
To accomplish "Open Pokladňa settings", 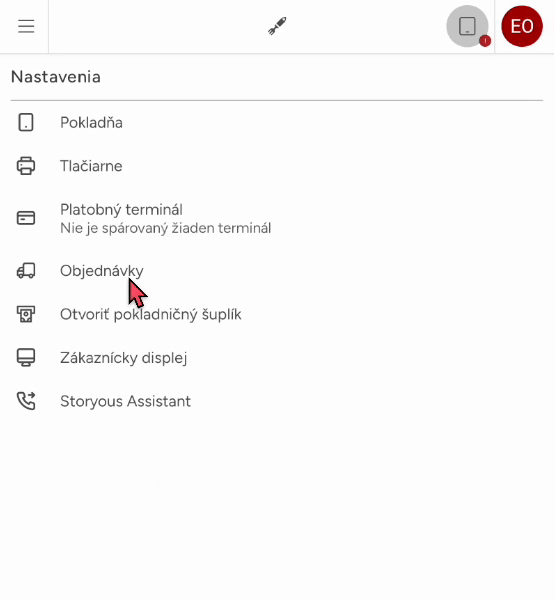I will pyautogui.click(x=277, y=122).
